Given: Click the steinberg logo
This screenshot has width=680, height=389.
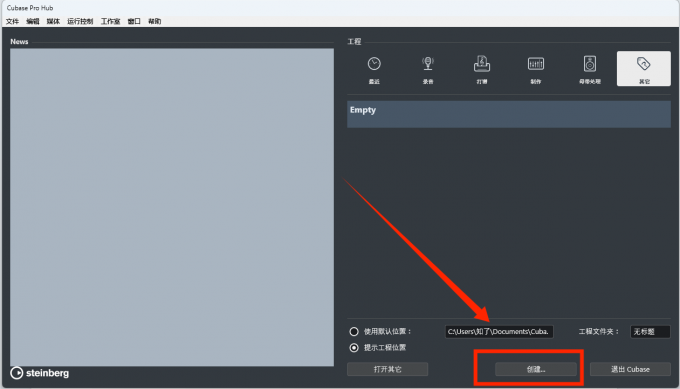Looking at the screenshot, I should [x=39, y=373].
